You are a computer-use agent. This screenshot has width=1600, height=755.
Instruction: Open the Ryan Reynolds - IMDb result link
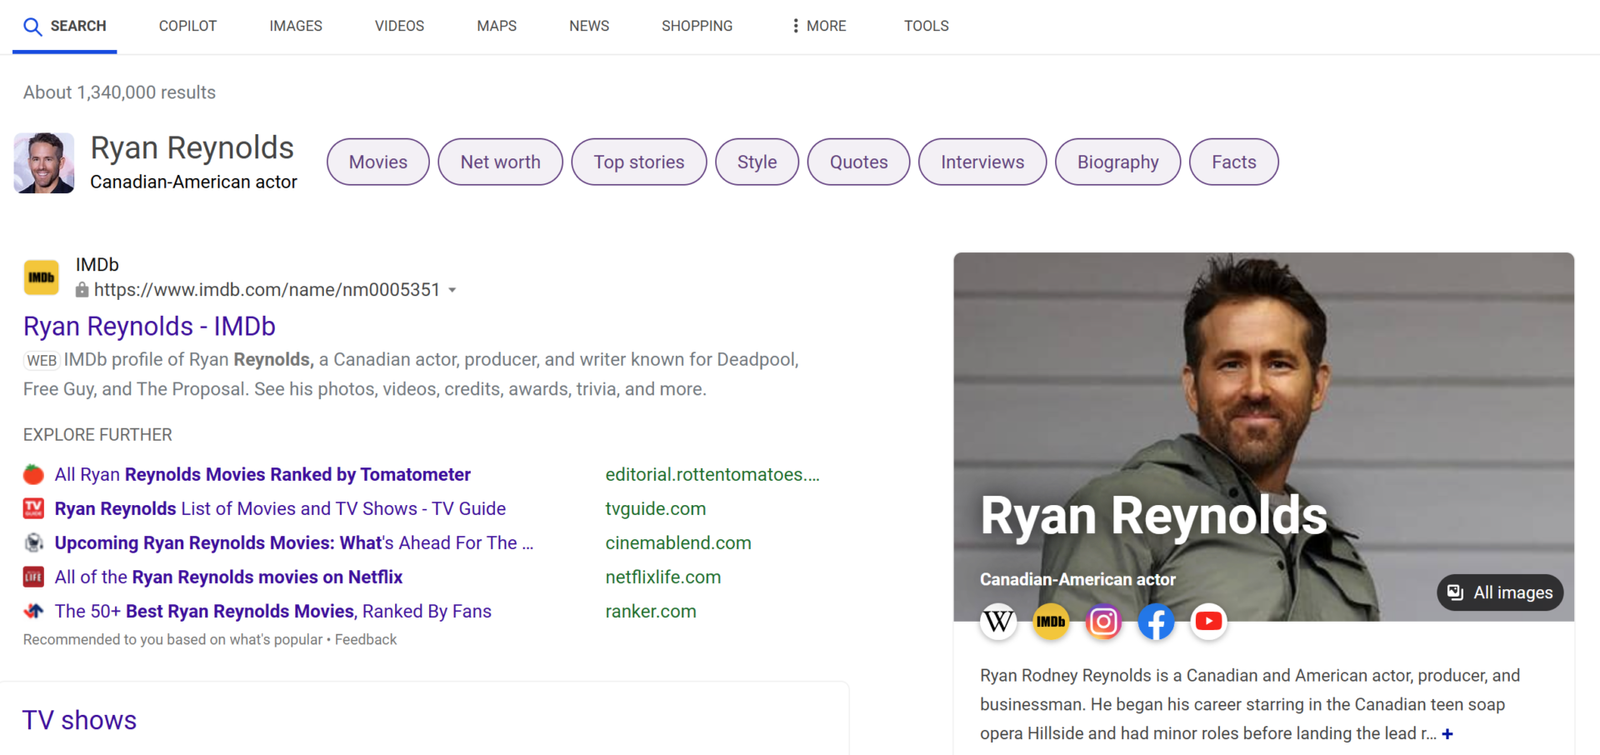(x=149, y=326)
